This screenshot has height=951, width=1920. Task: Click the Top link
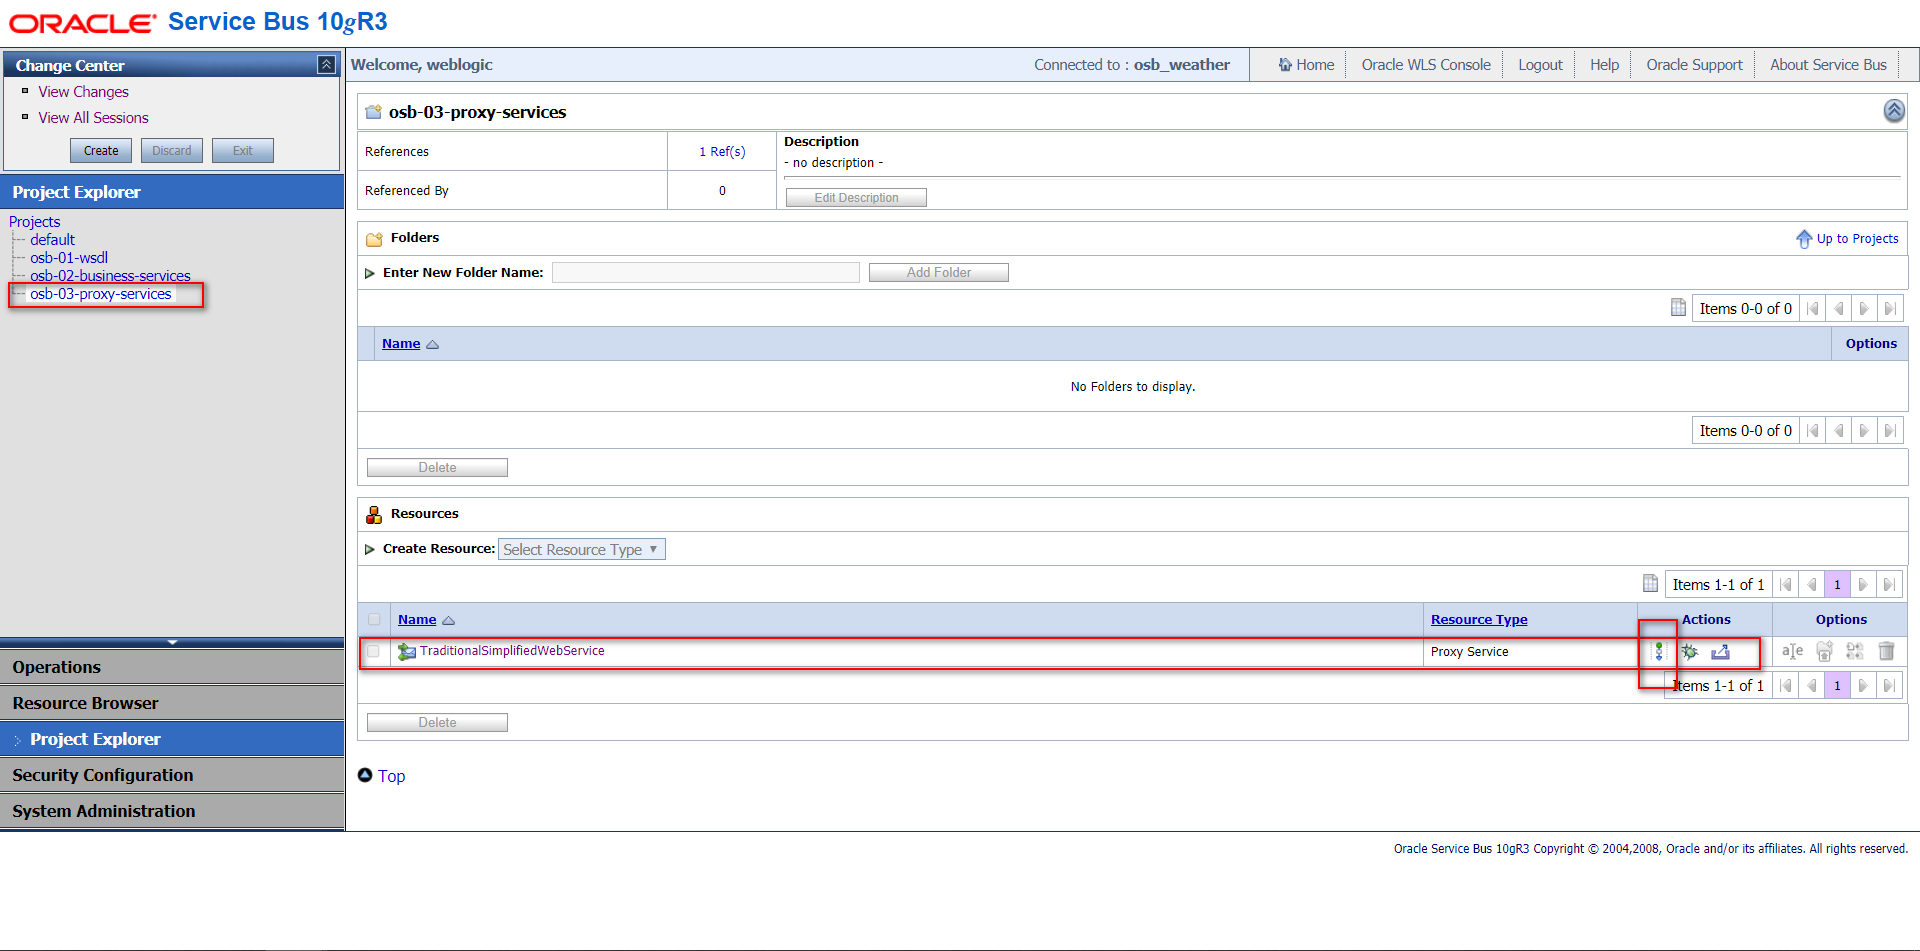[x=391, y=776]
